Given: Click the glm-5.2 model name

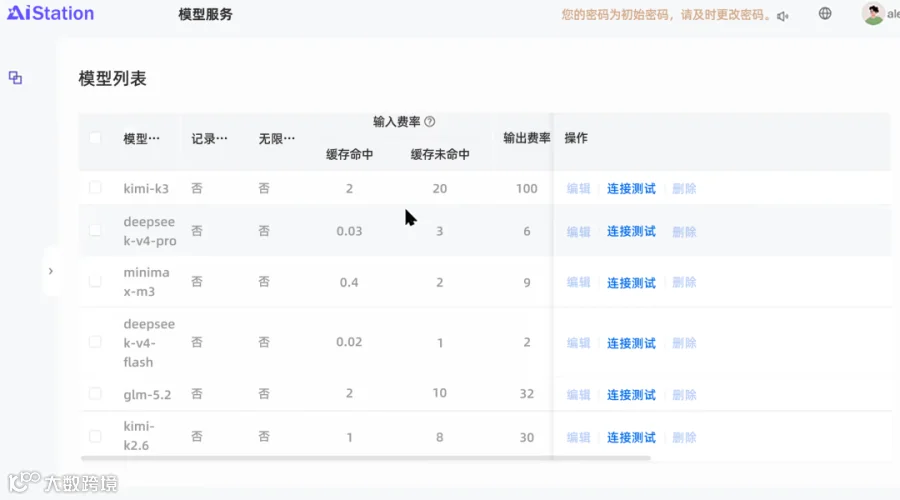Looking at the screenshot, I should click(x=147, y=394).
